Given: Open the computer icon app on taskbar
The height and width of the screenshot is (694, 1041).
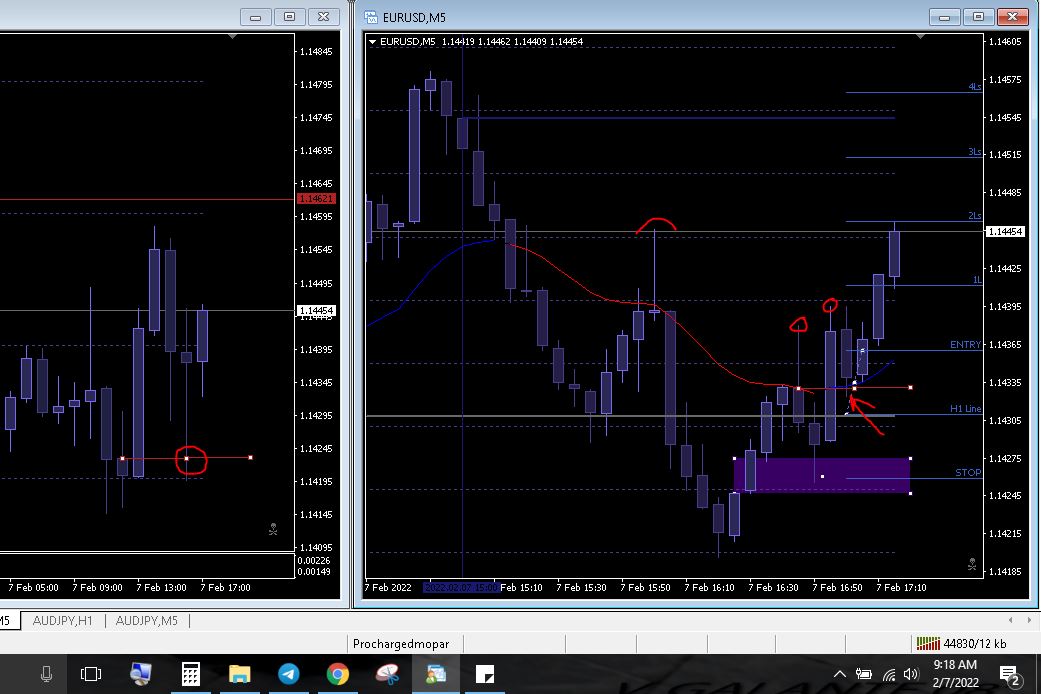Looking at the screenshot, I should [x=140, y=674].
